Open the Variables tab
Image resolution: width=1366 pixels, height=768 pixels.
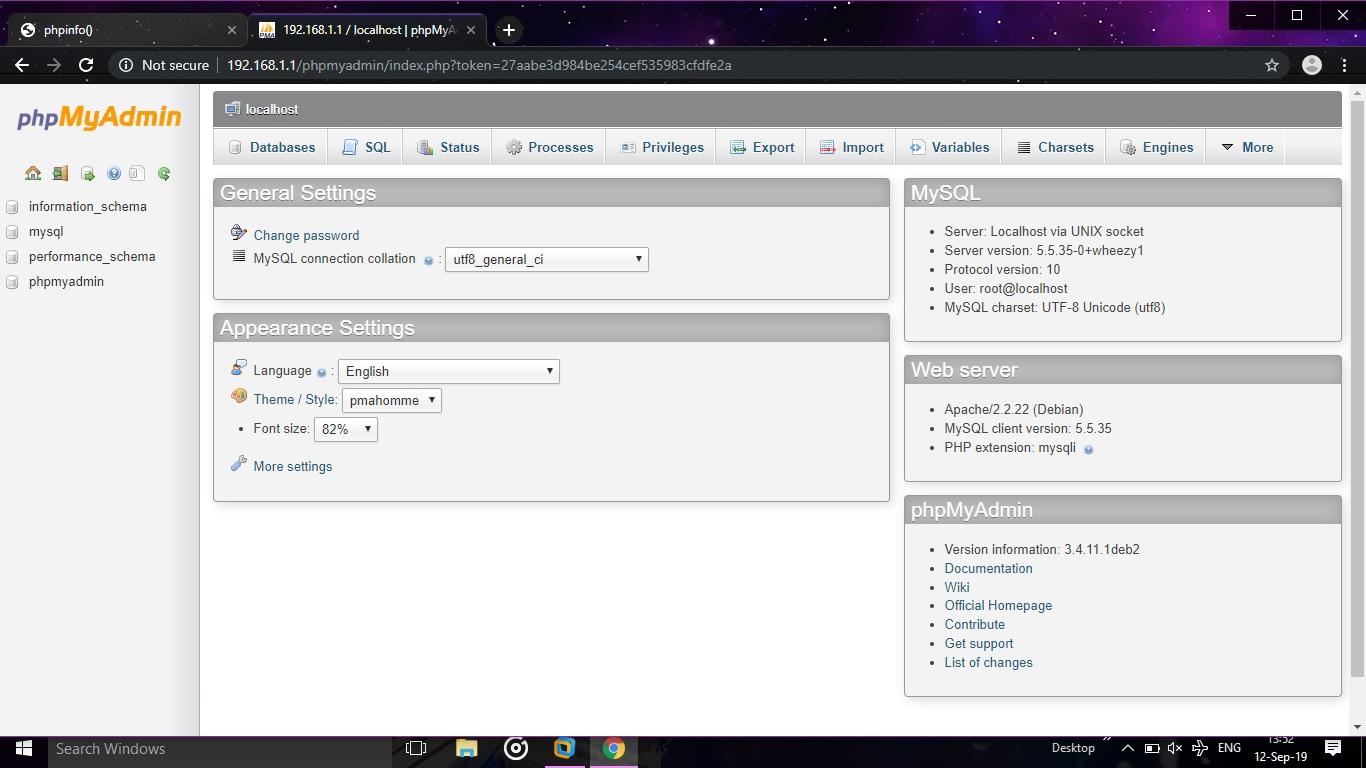(x=949, y=147)
